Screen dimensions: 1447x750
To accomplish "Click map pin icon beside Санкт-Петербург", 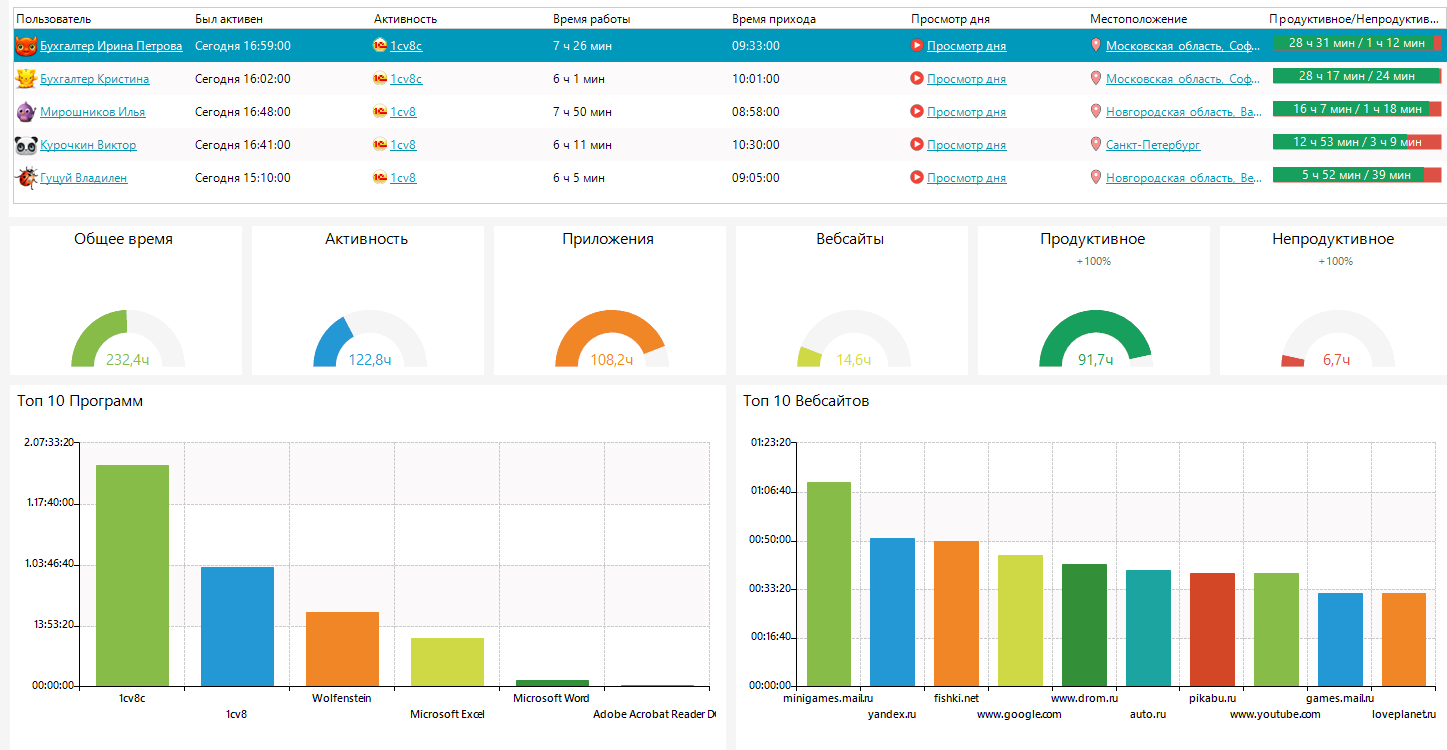I will [x=1096, y=145].
